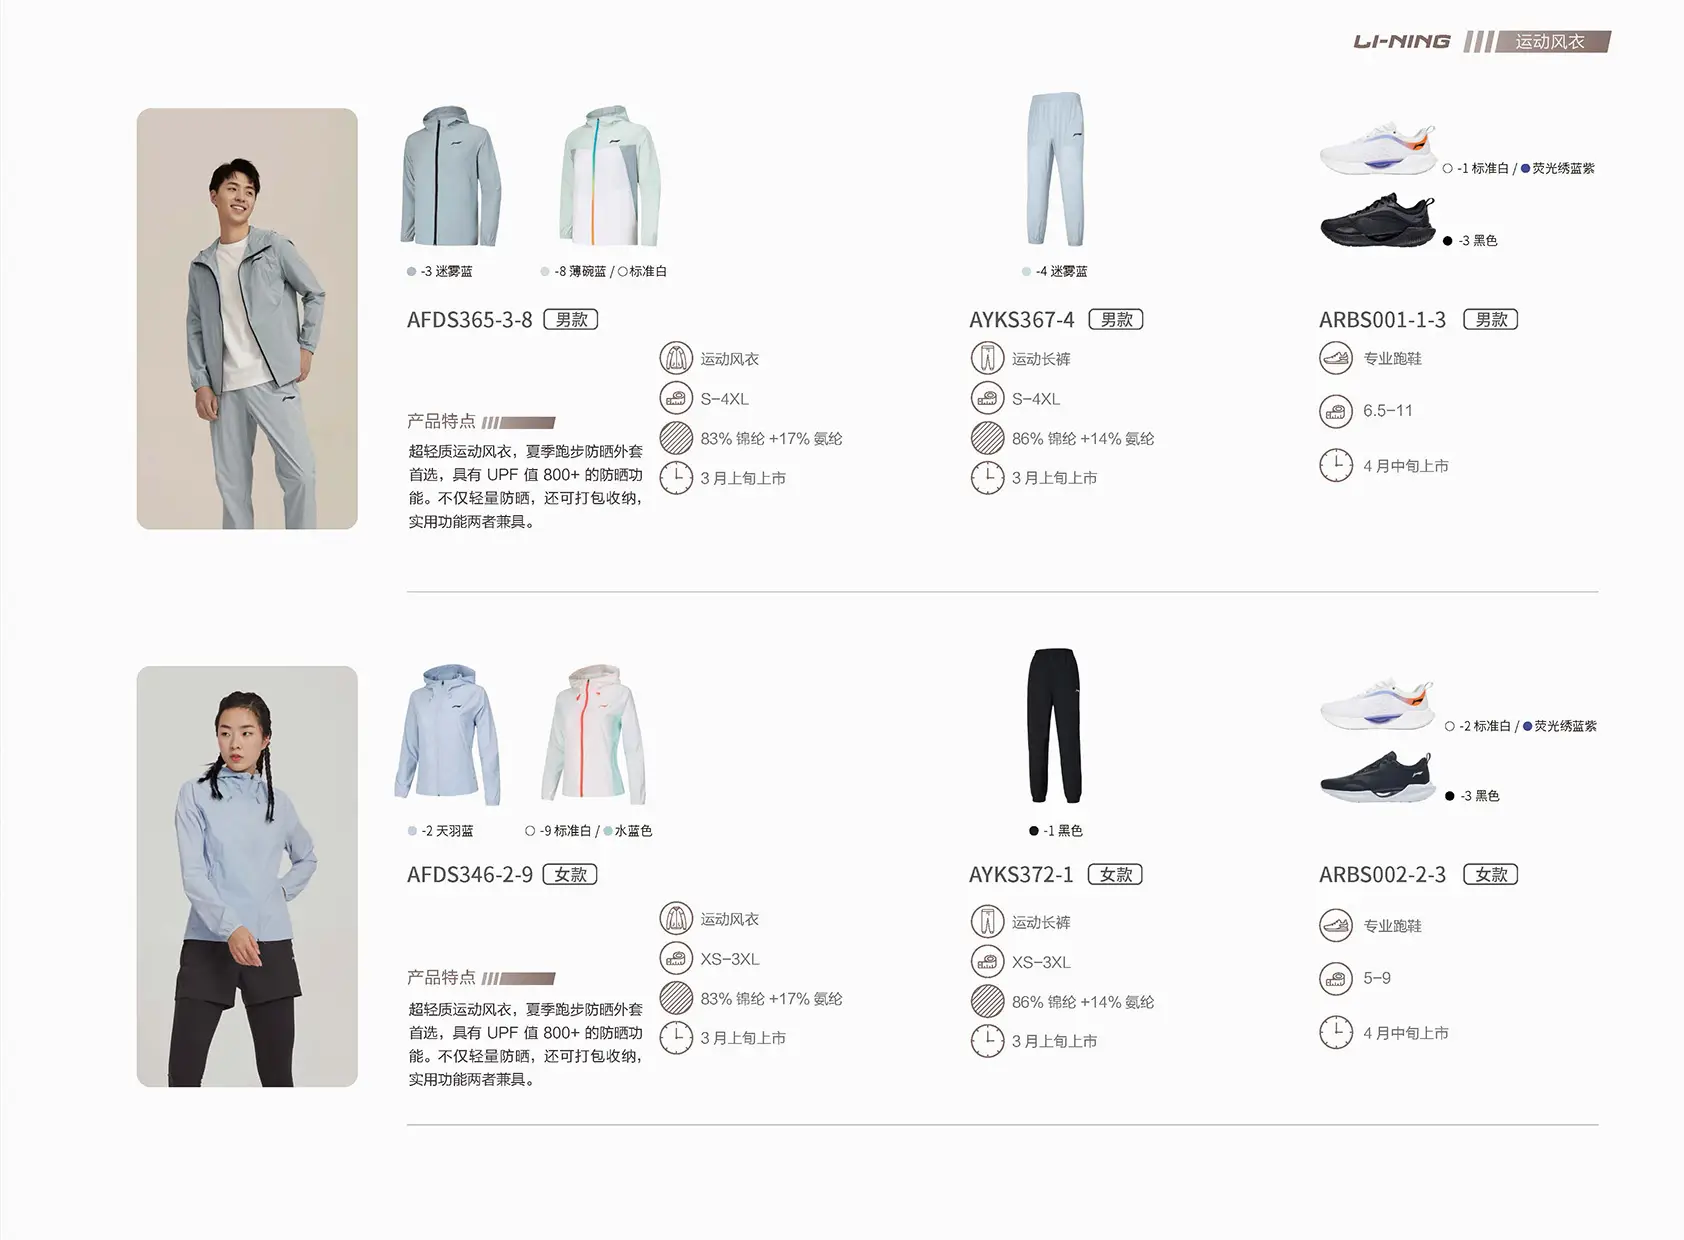The image size is (1684, 1240).
Task: Click the 男款 tag beside ARBS001-1-3
Action: (1490, 320)
